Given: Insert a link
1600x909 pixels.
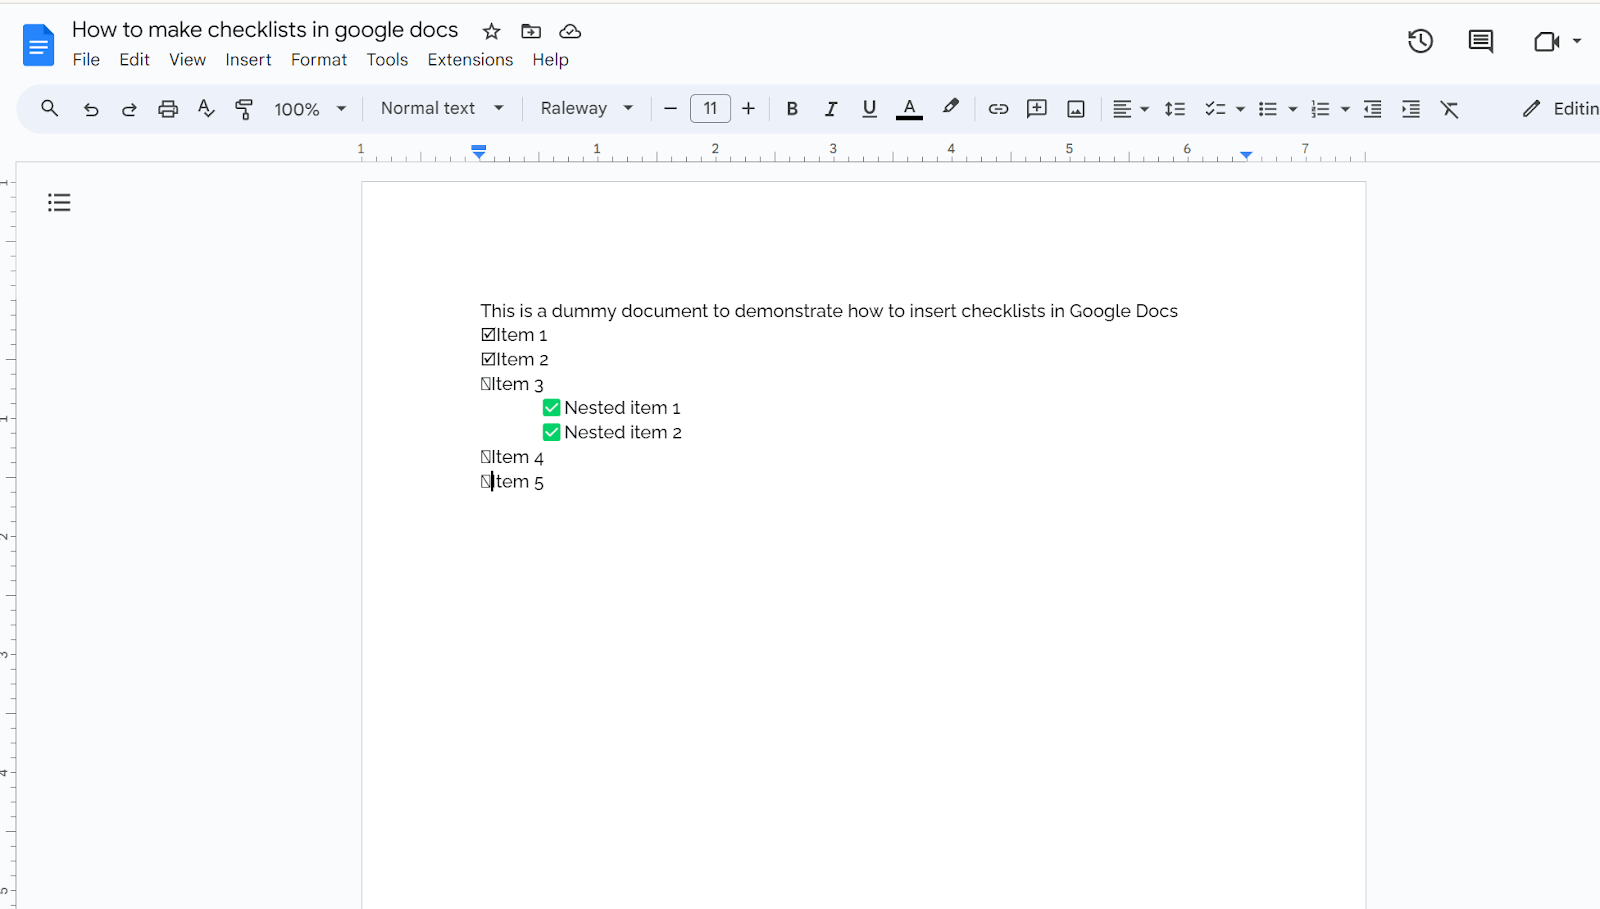Looking at the screenshot, I should pos(998,108).
